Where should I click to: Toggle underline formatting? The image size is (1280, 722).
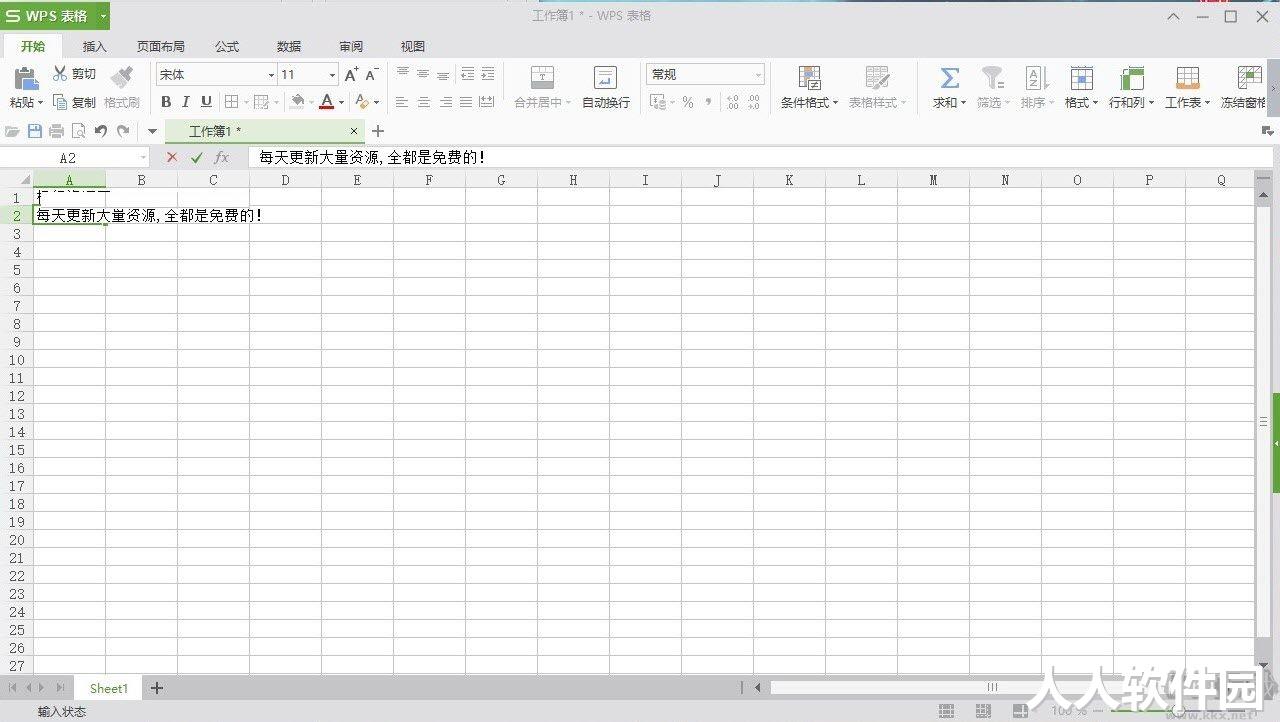206,102
